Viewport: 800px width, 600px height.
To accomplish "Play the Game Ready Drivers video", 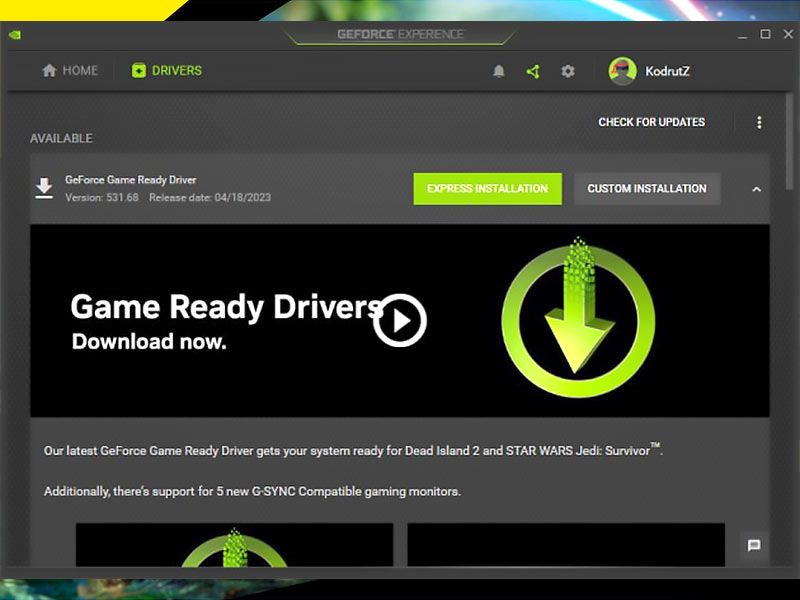I will (400, 320).
